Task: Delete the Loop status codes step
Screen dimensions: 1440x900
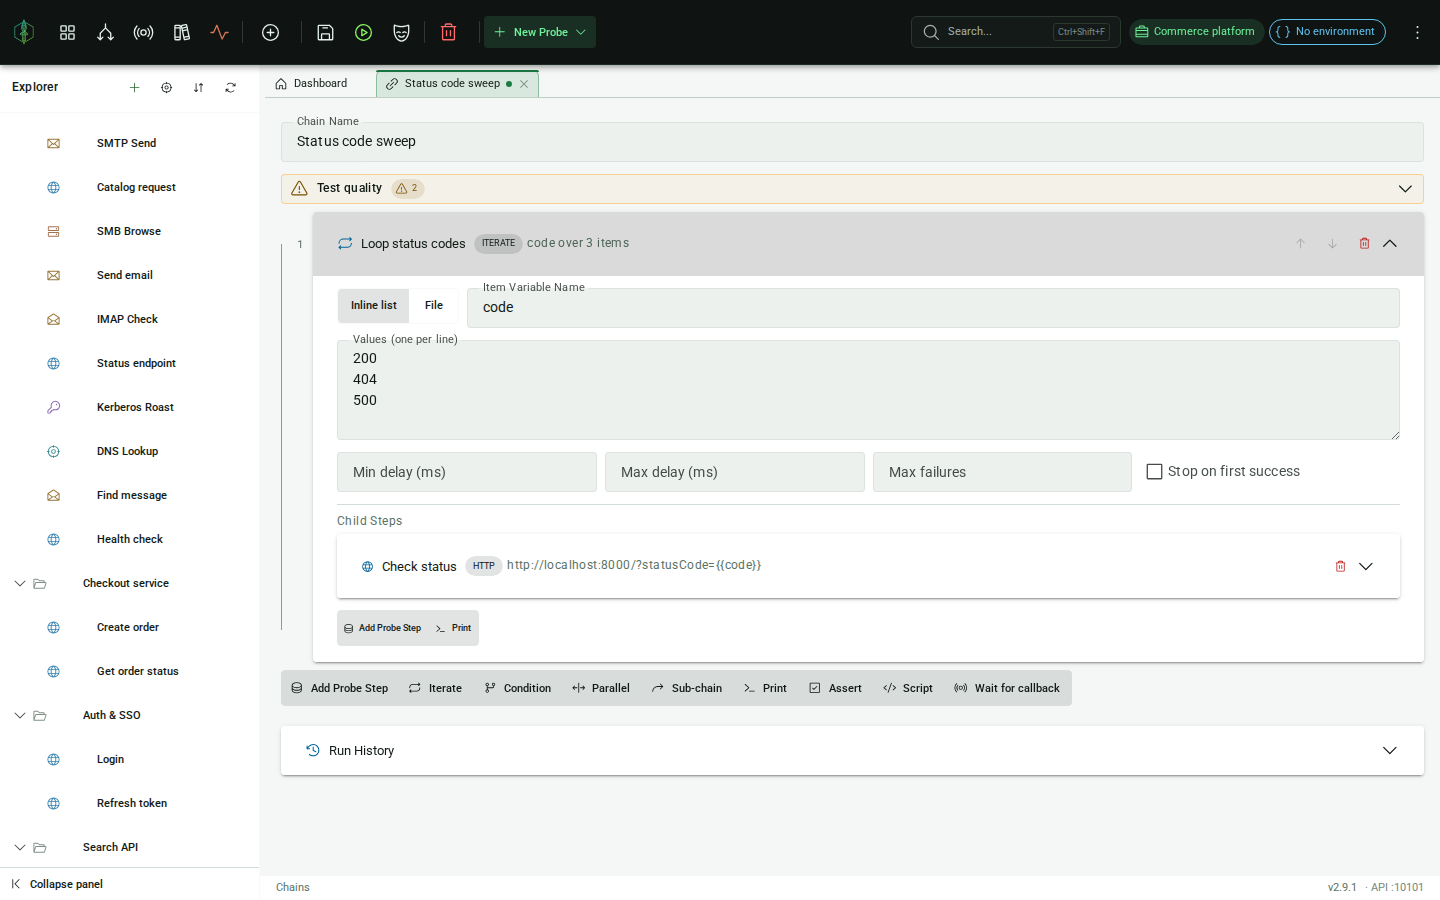Action: 1364,243
